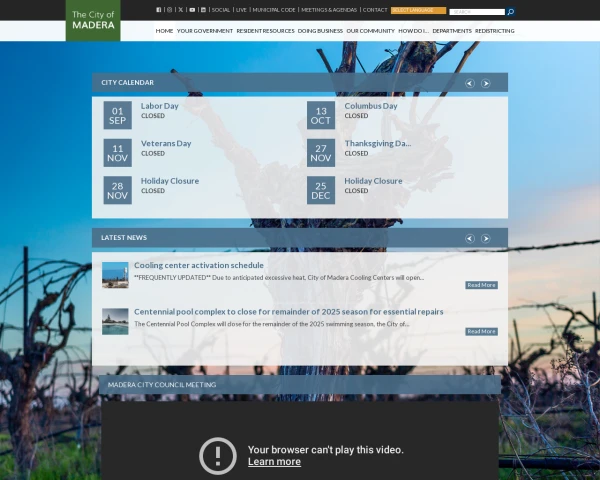Screen dimensions: 600x480
Task: Open the Your Government menu
Action: [x=205, y=31]
